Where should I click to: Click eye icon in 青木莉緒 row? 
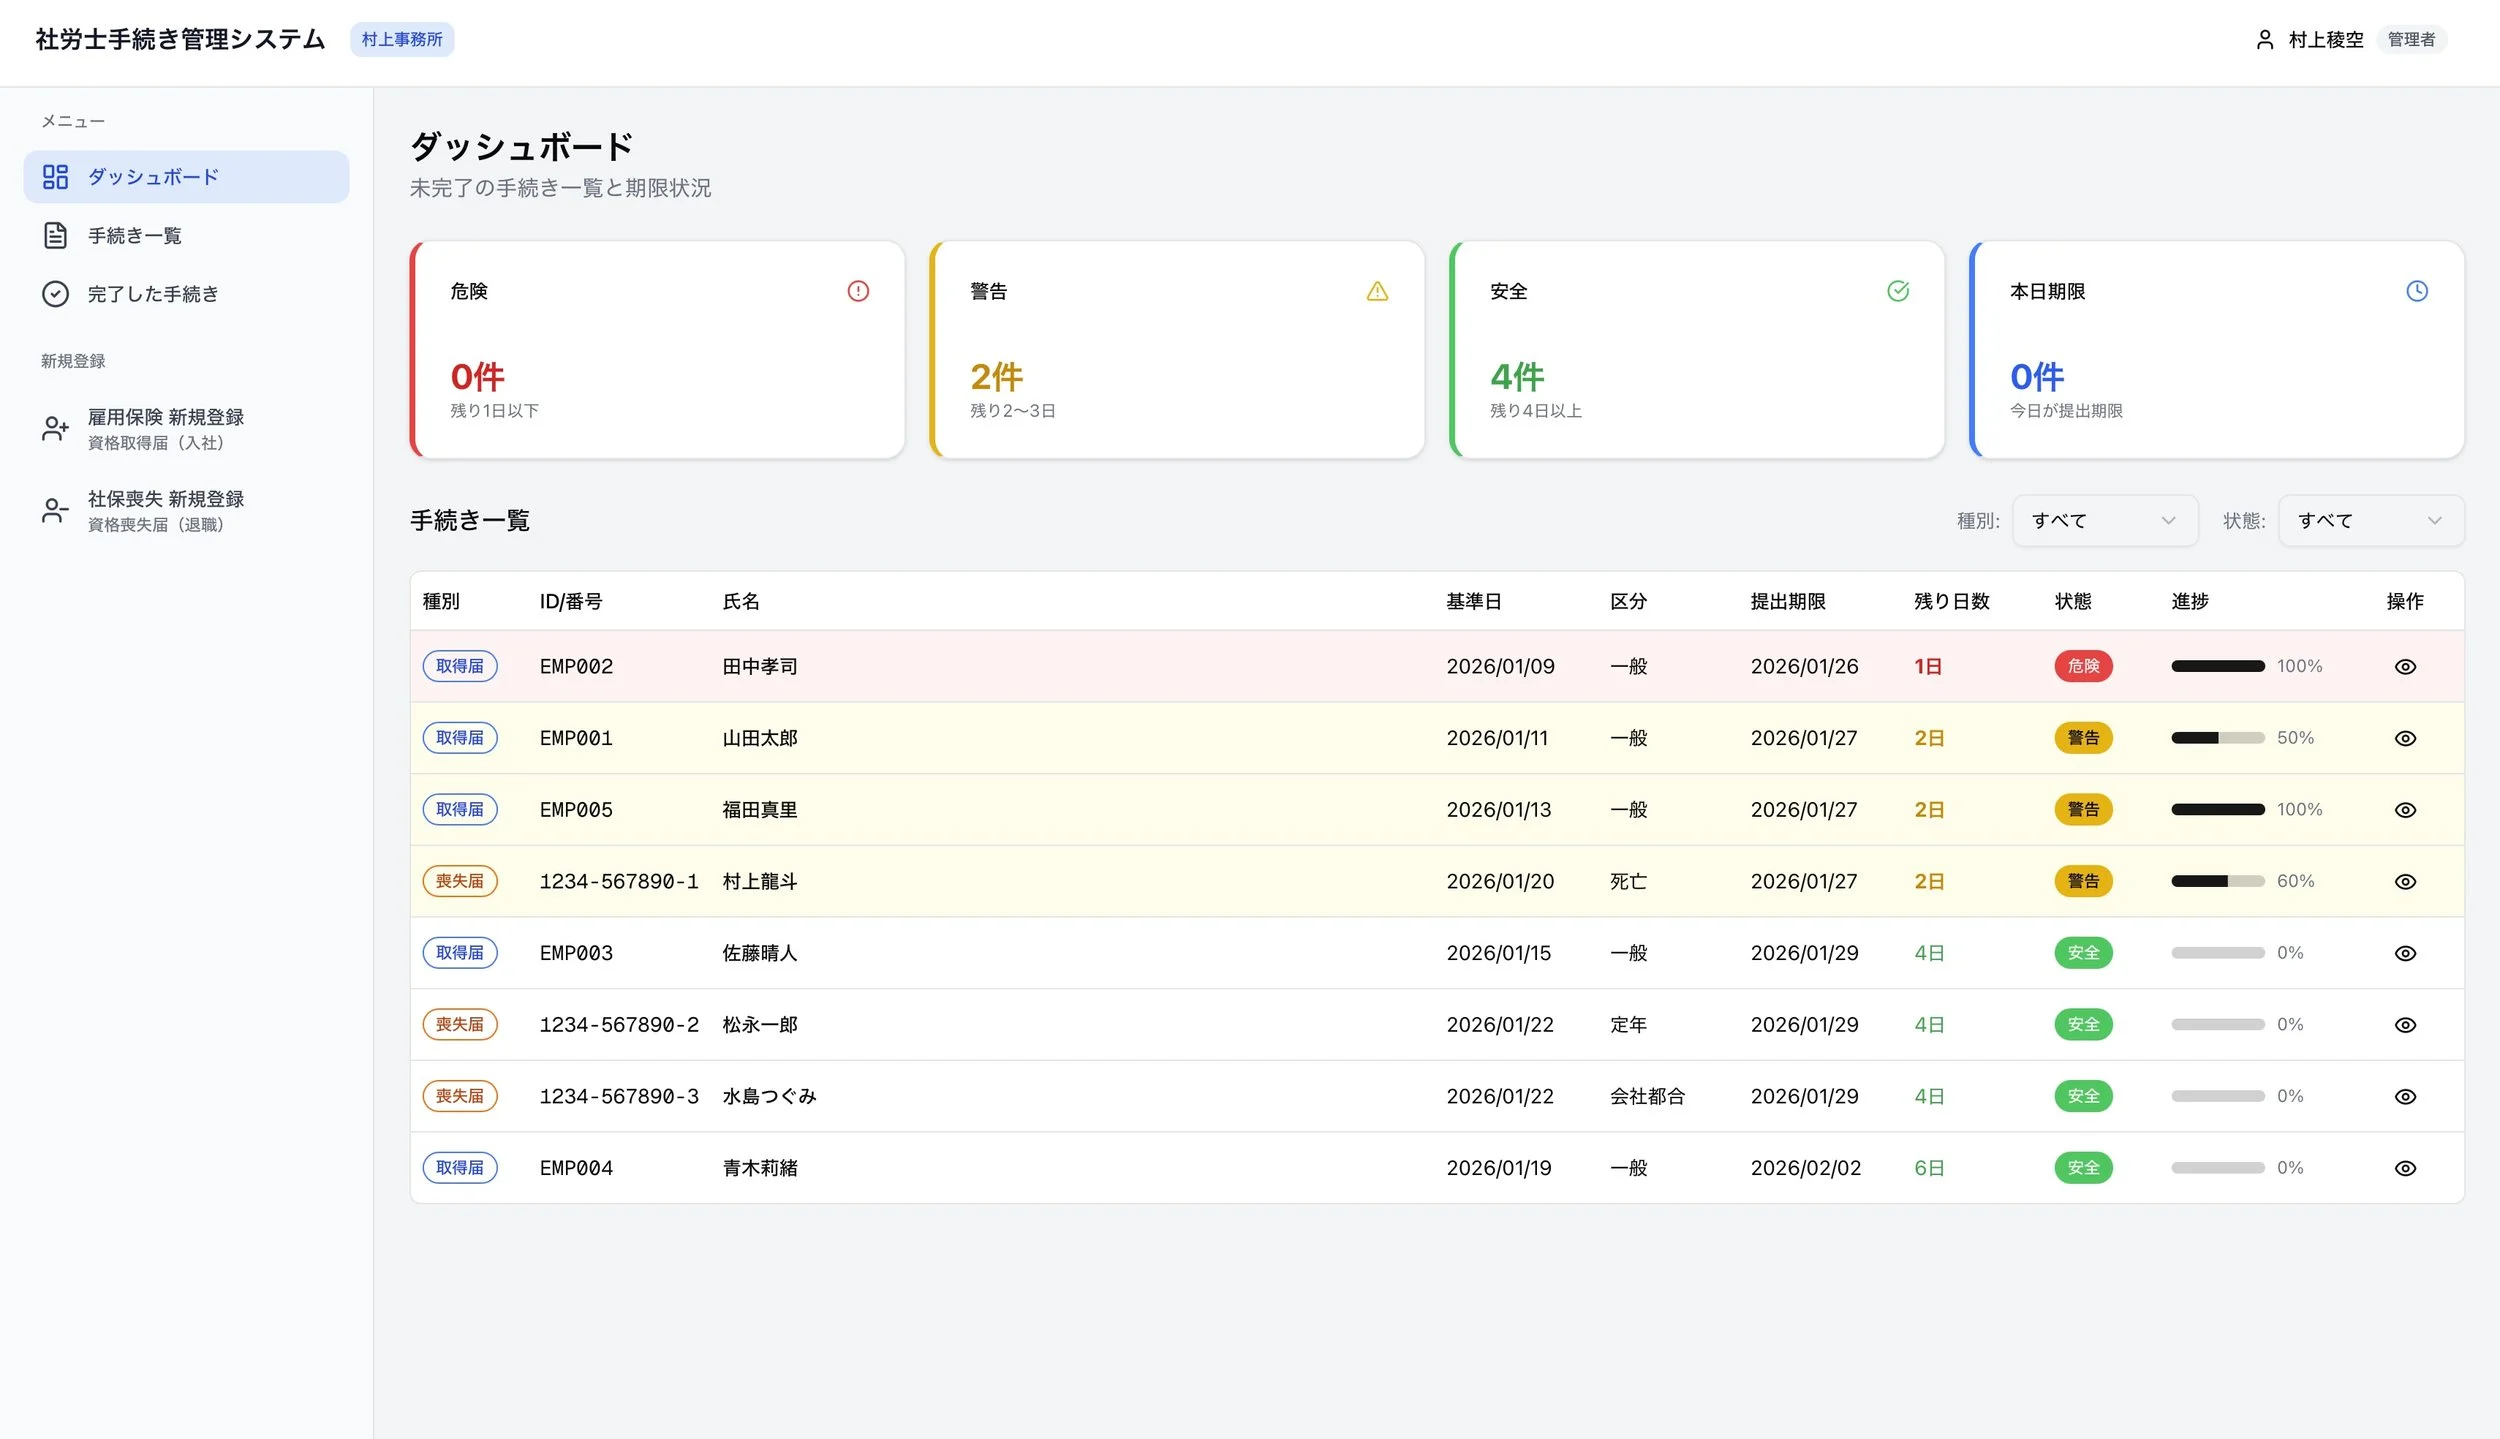(x=2405, y=1169)
